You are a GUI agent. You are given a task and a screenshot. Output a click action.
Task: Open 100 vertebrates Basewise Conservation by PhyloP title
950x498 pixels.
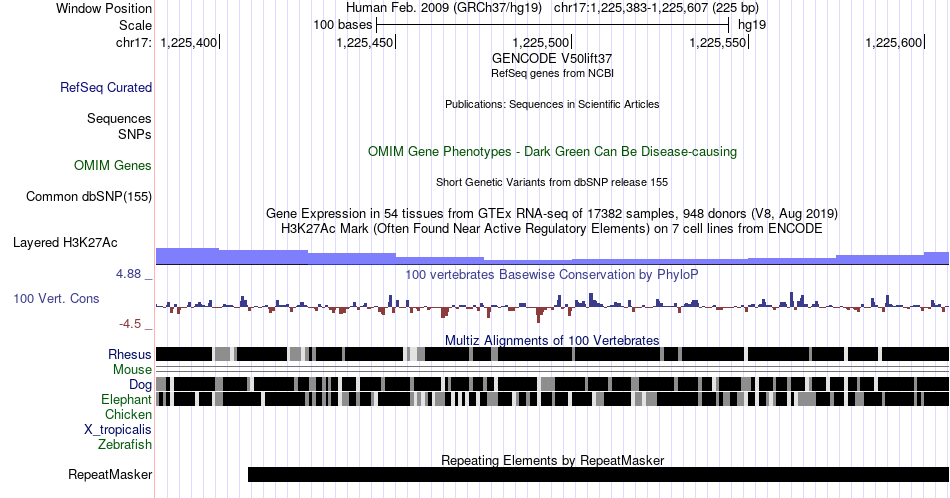pos(552,274)
